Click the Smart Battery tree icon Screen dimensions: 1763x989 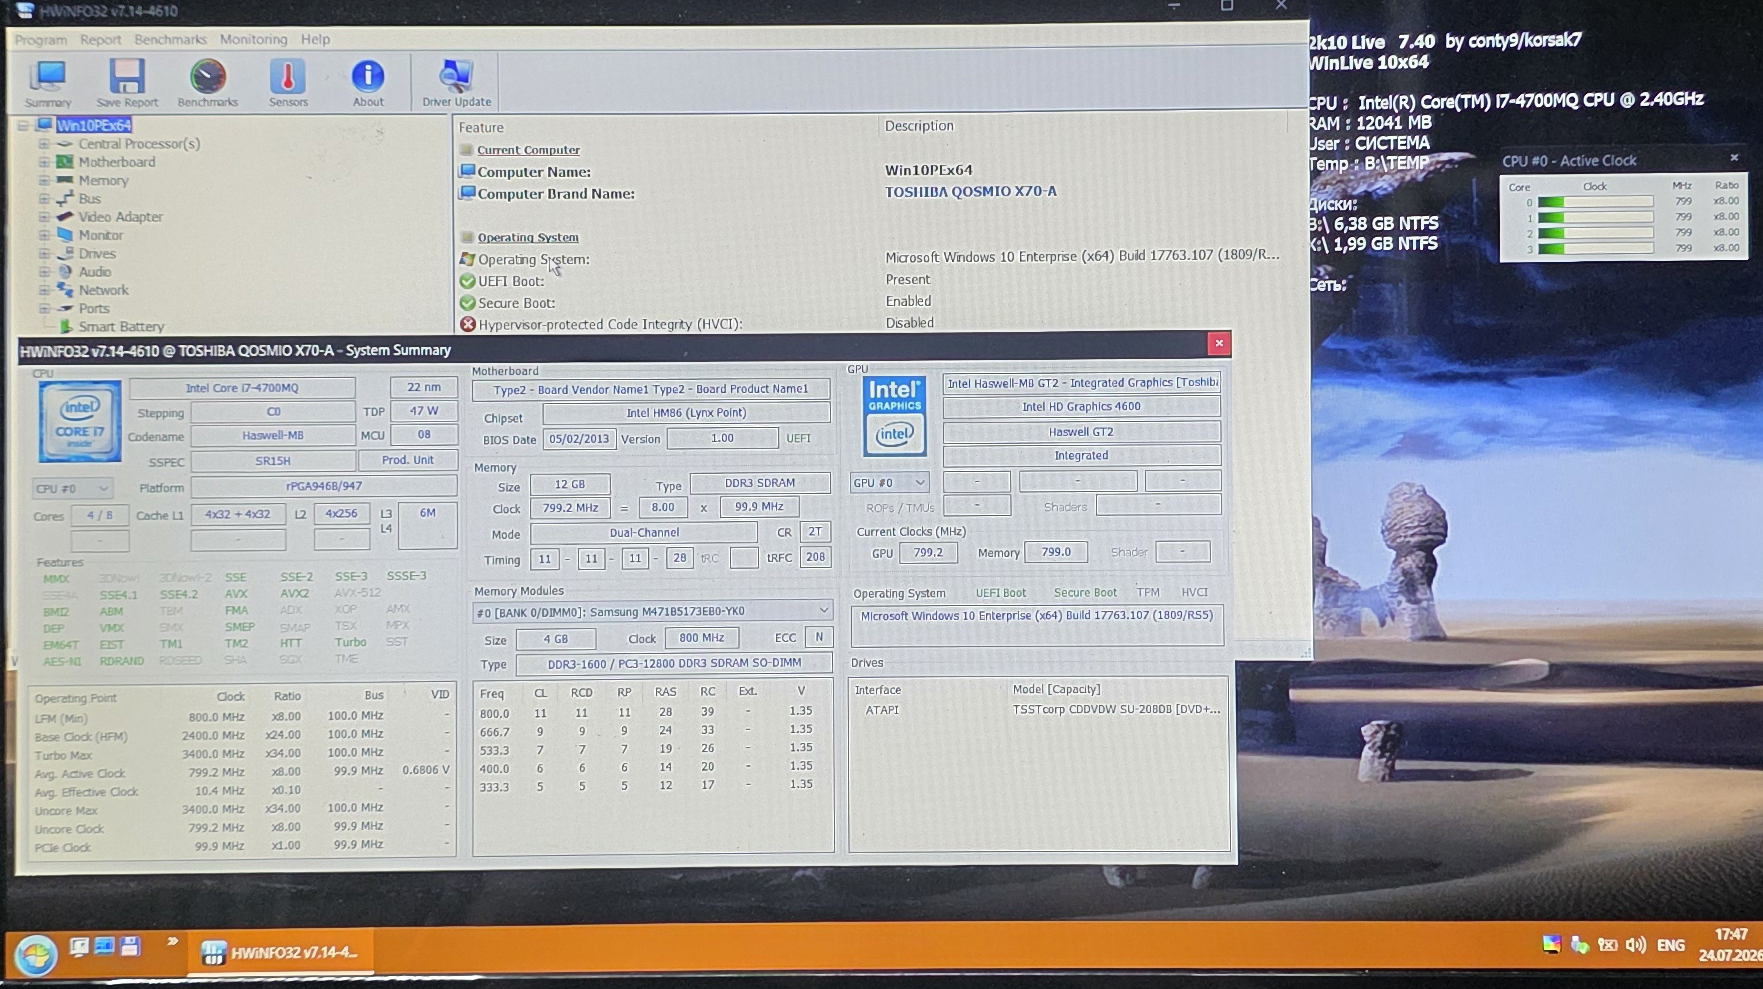pos(66,326)
